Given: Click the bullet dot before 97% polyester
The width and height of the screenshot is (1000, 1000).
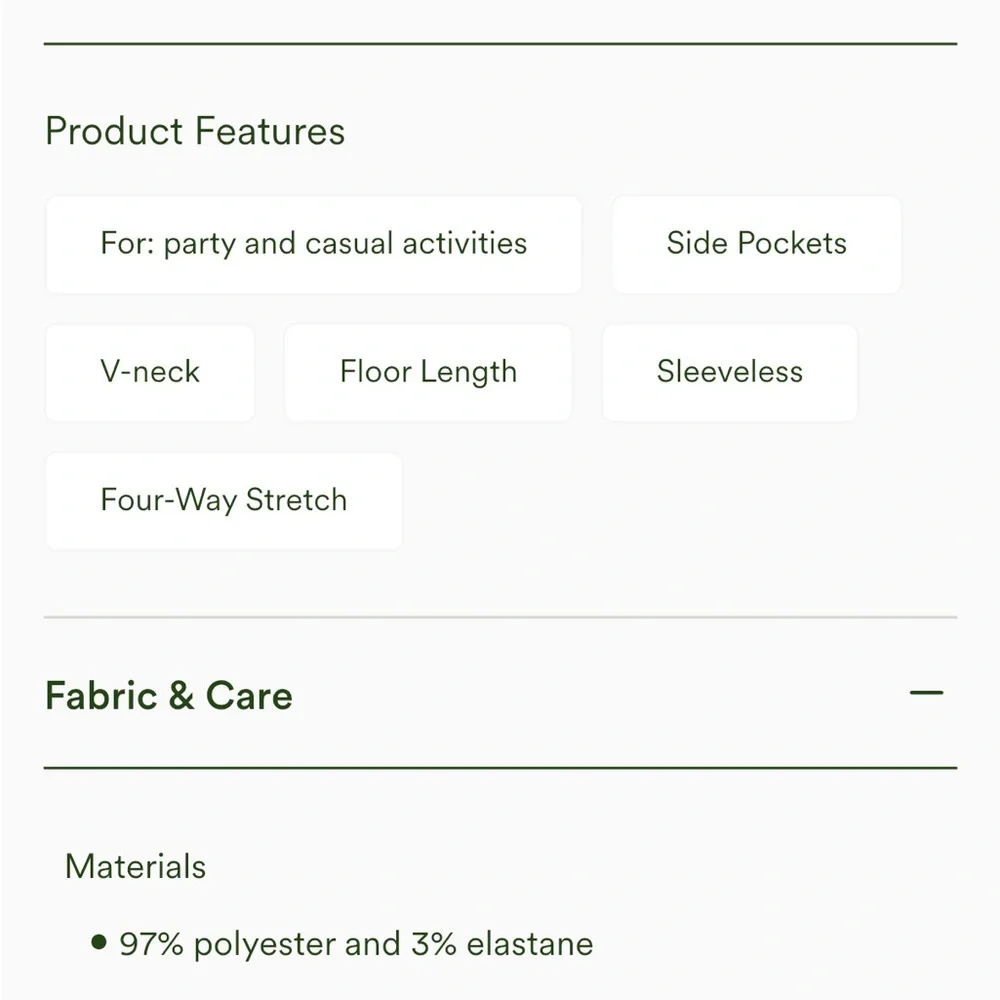Looking at the screenshot, I should tap(98, 942).
